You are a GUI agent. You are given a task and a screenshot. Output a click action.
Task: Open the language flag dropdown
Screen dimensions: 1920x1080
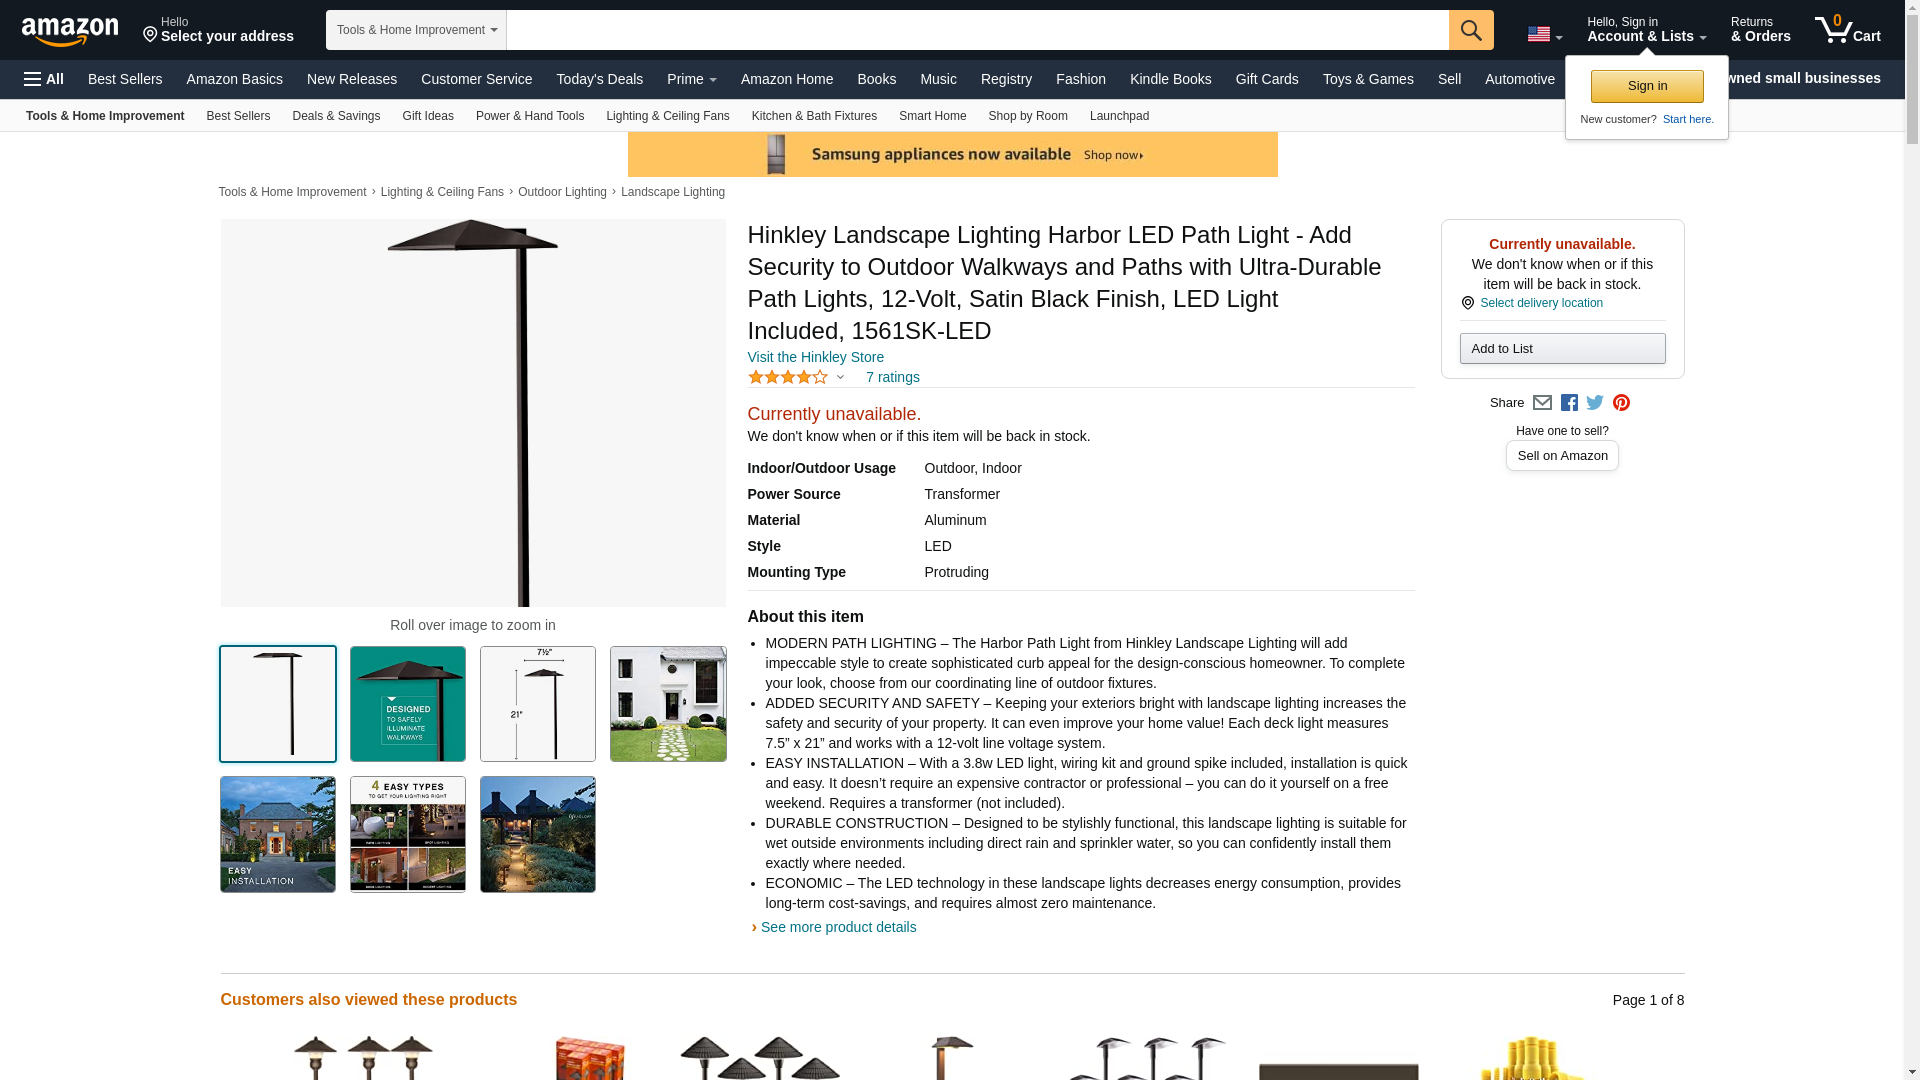pyautogui.click(x=1544, y=35)
